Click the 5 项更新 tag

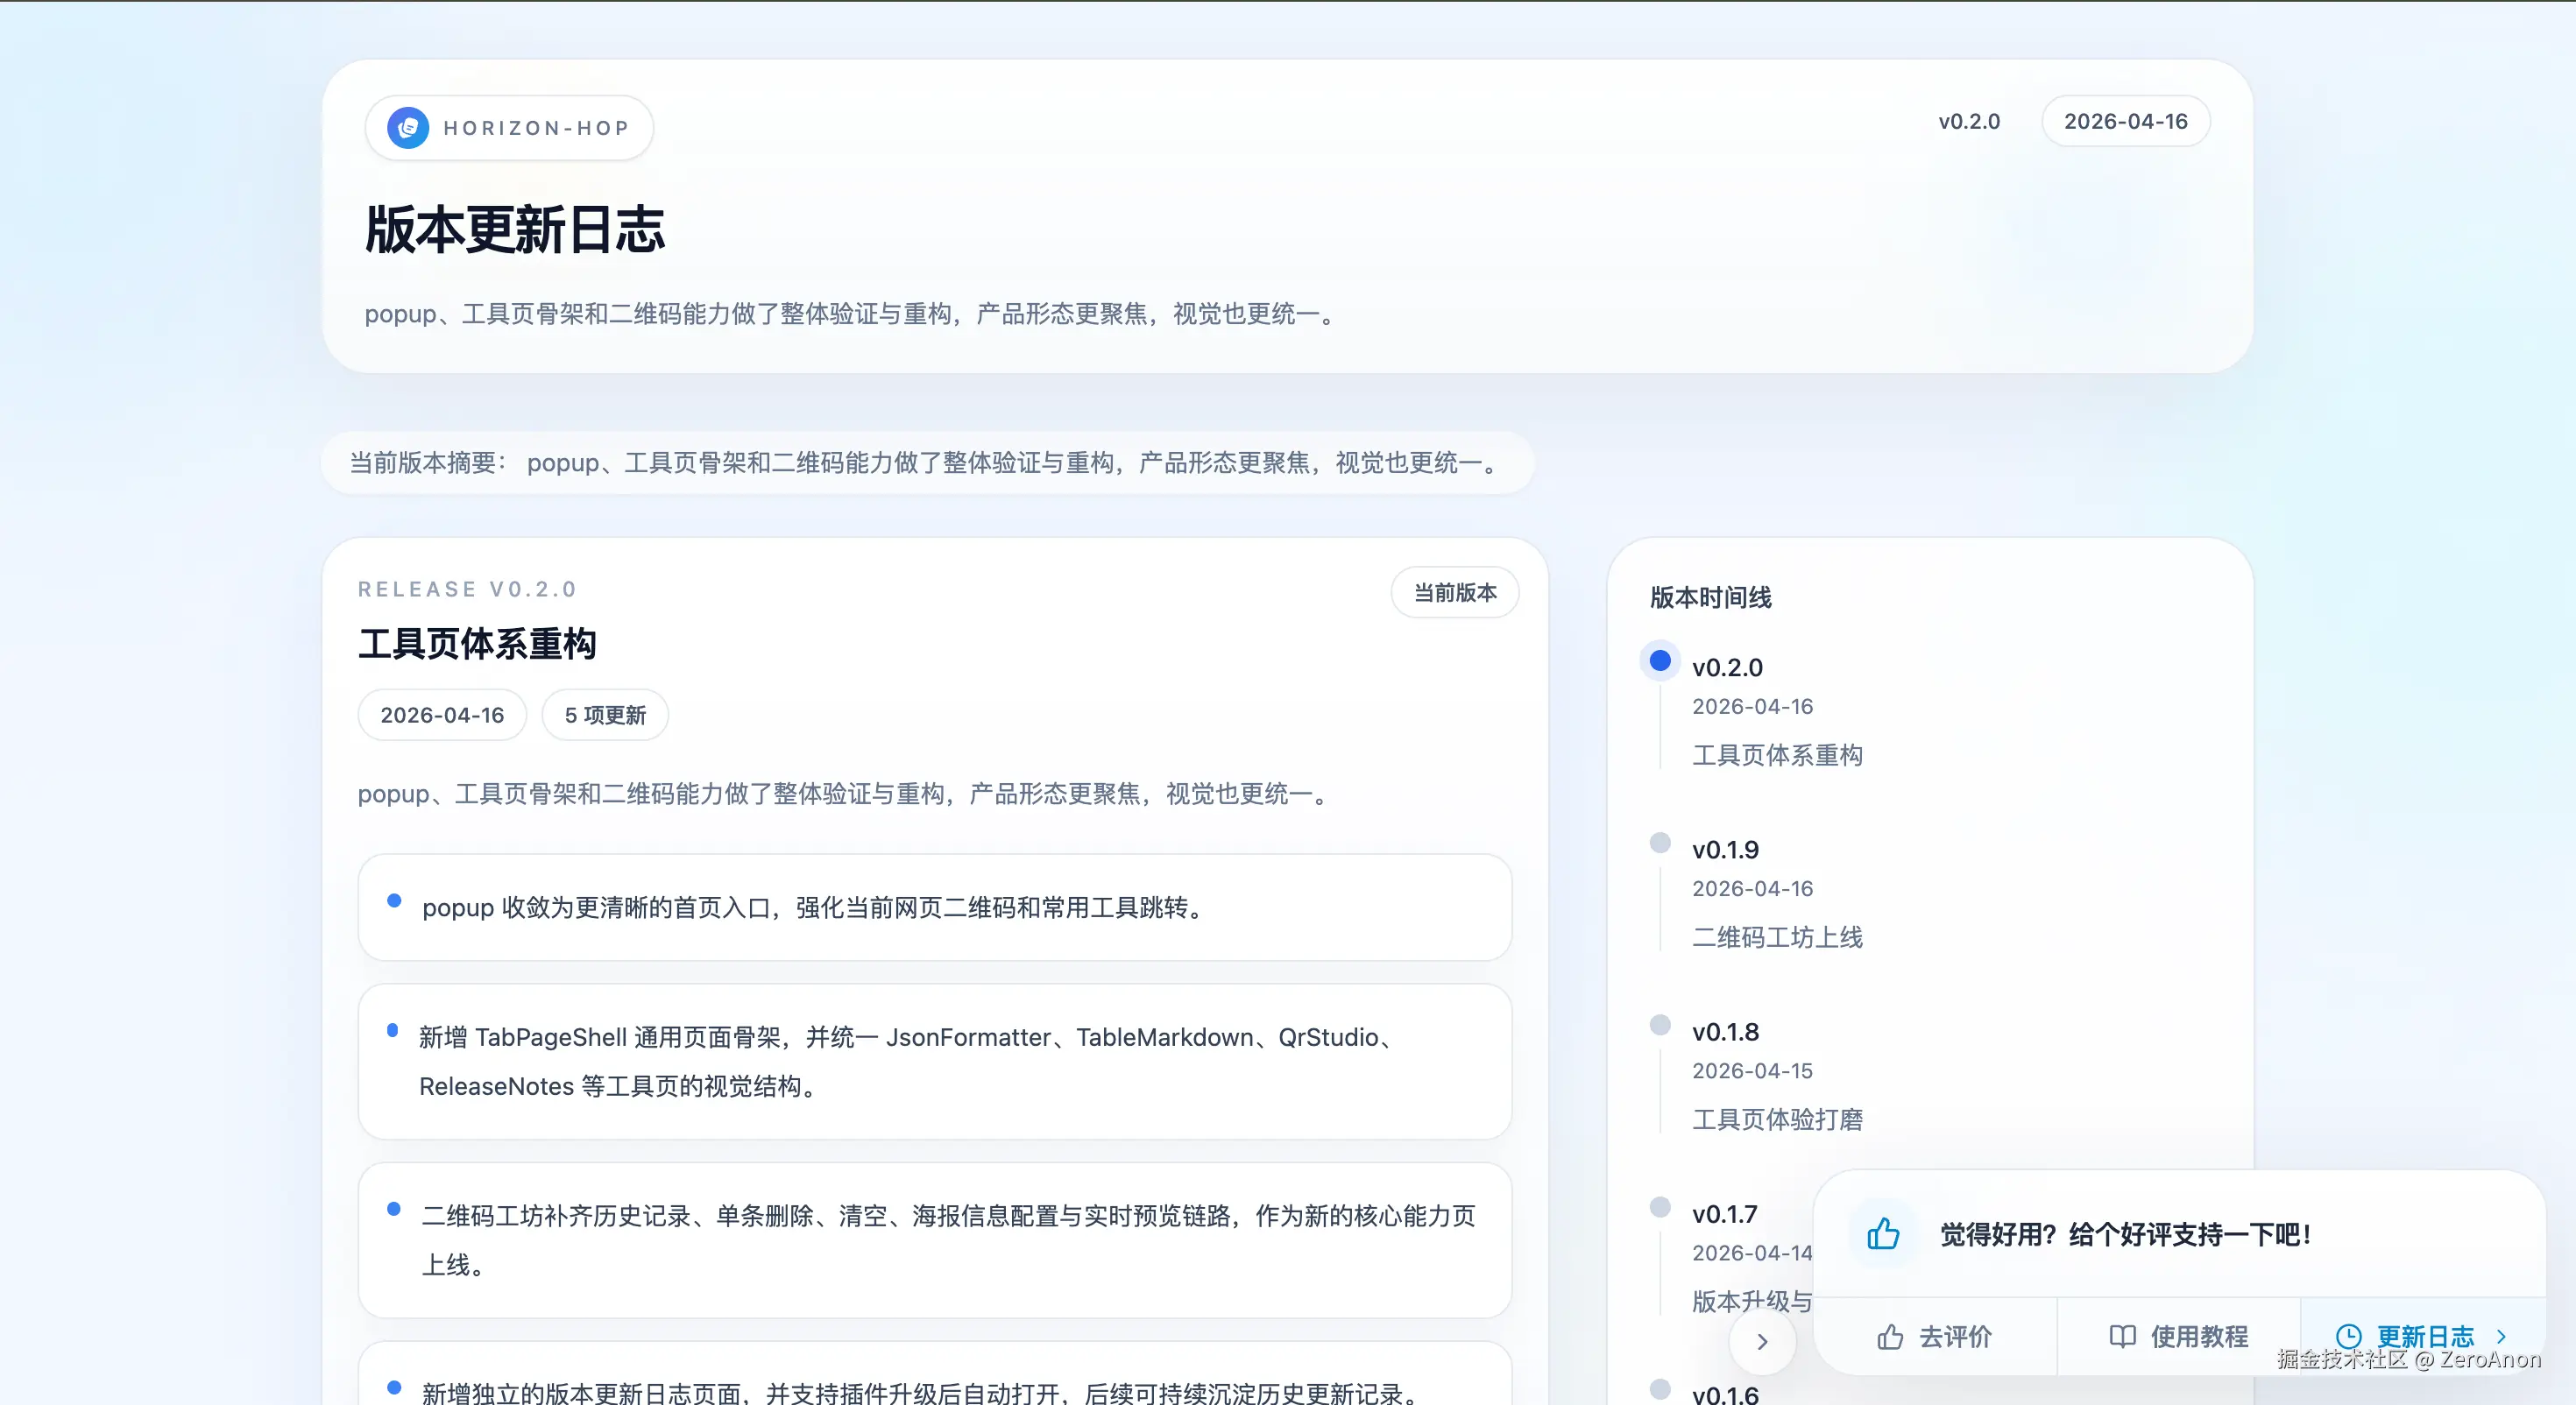pos(605,715)
